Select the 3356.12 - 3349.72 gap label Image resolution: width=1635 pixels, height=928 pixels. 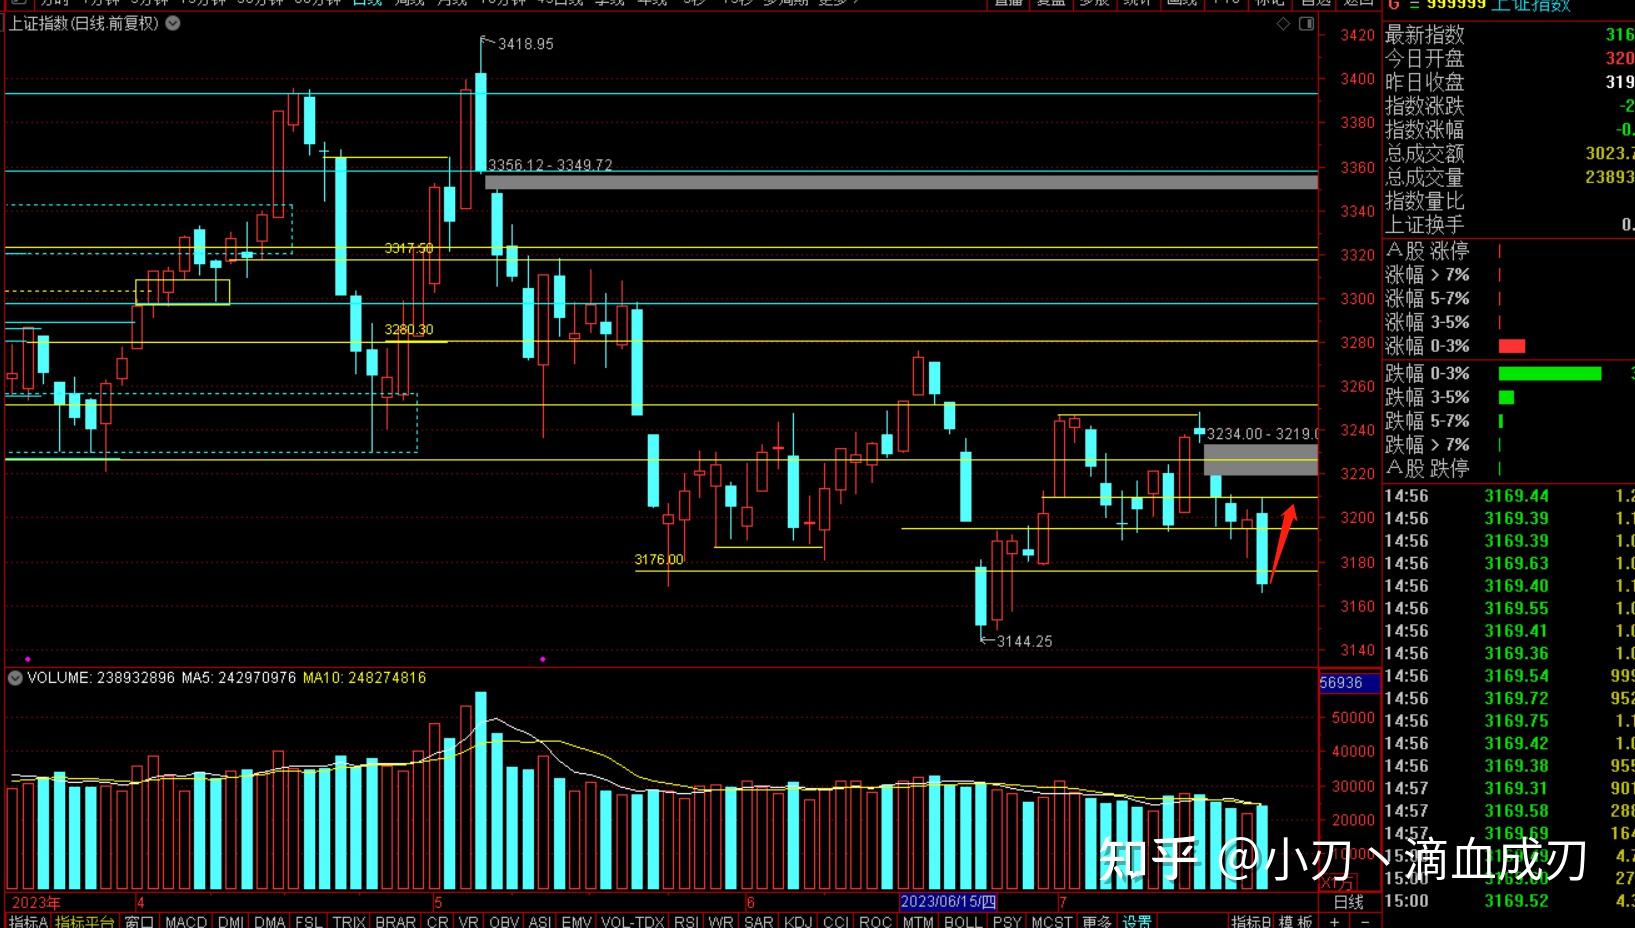coord(550,165)
